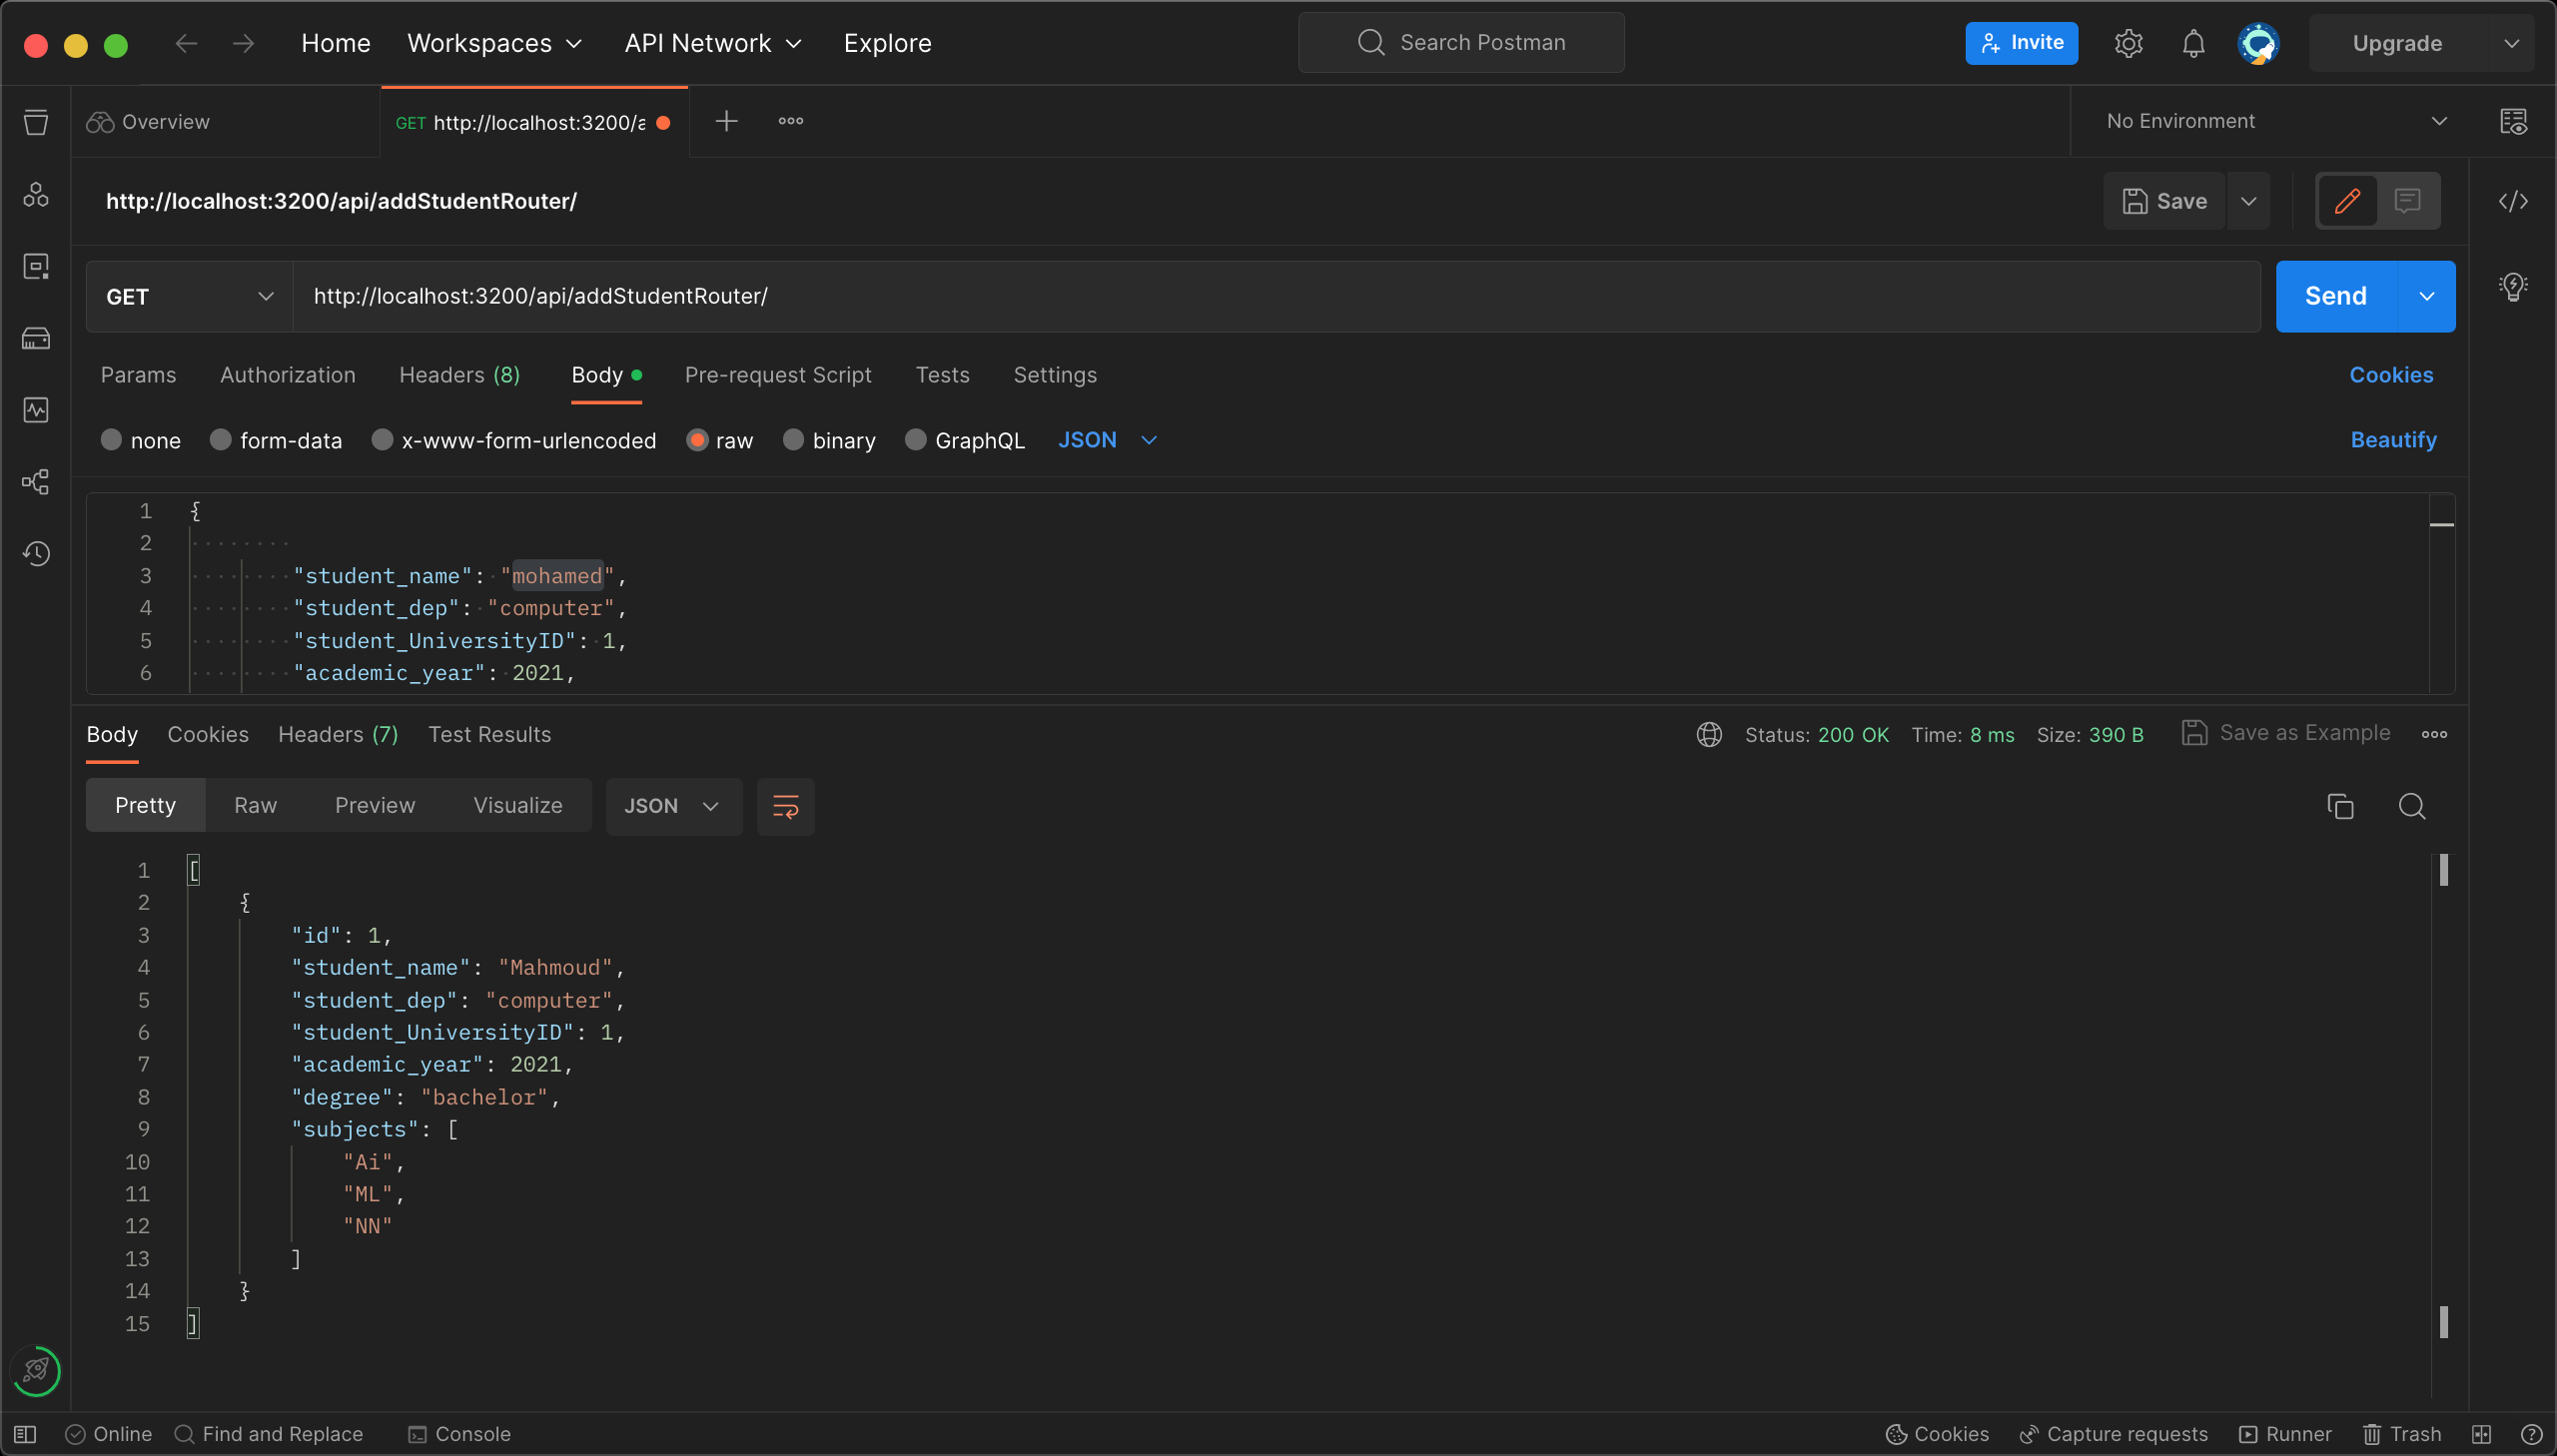Open the Monitors sidebar icon
Screen dimensions: 2557x1456
click(36, 410)
